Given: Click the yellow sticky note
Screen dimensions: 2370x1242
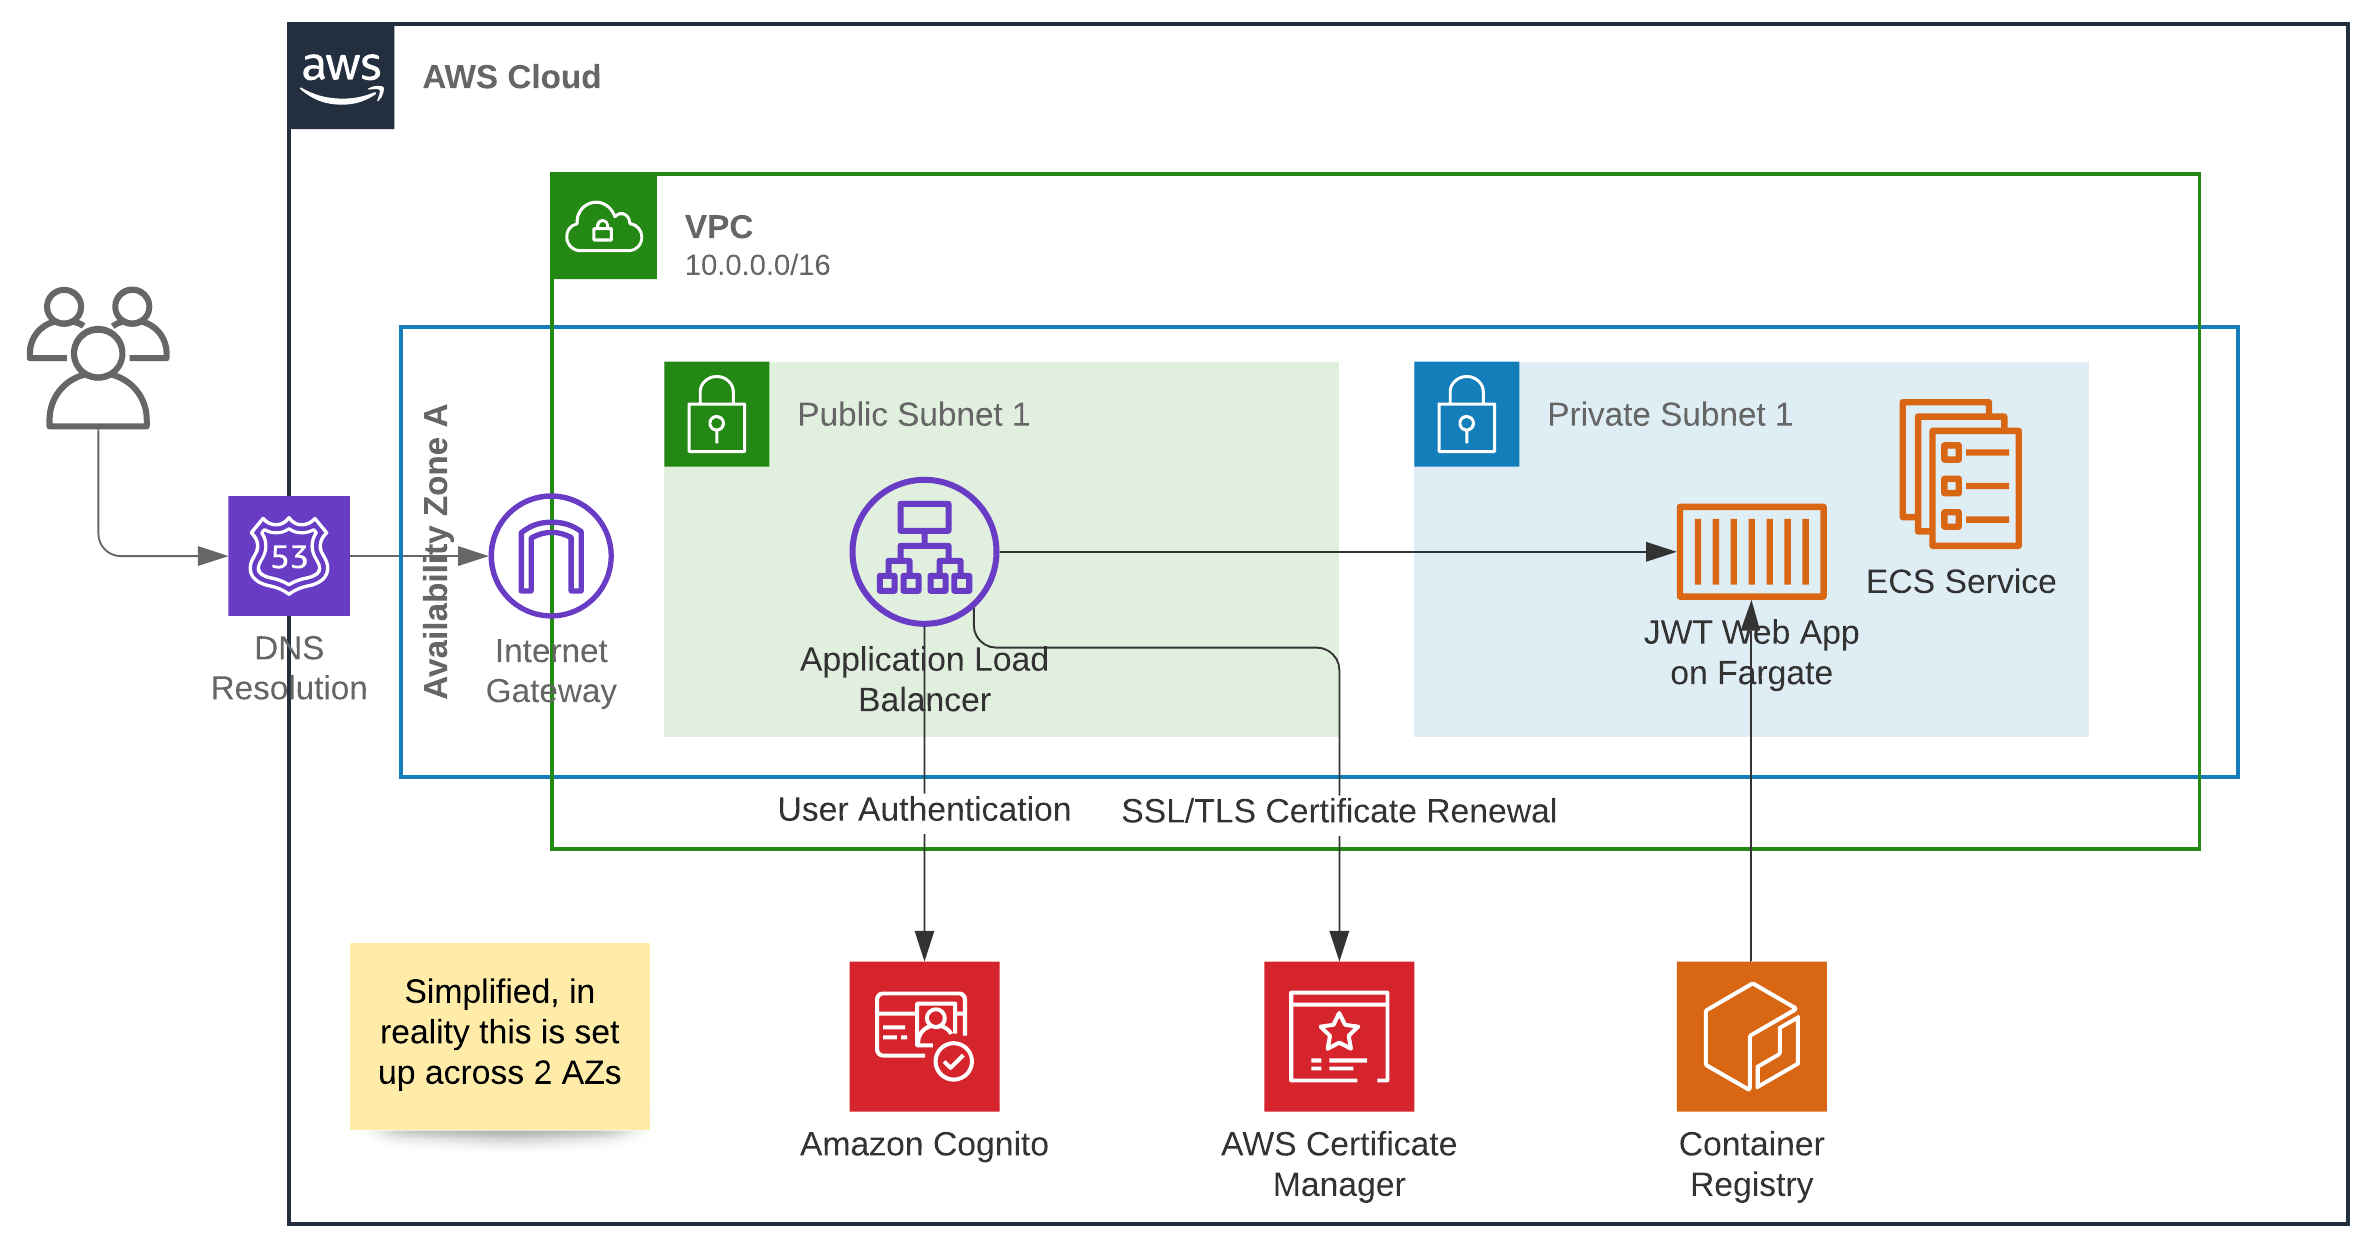Looking at the screenshot, I should click(500, 1036).
